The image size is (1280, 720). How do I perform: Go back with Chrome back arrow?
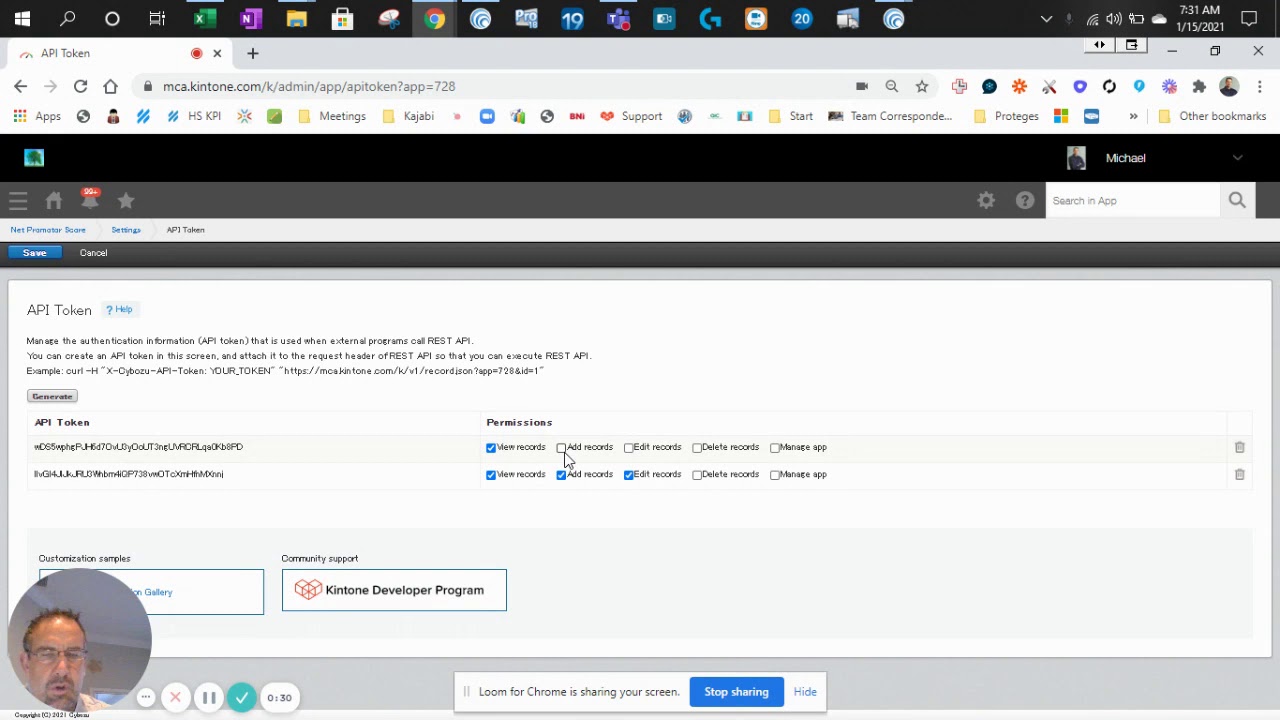(x=20, y=86)
